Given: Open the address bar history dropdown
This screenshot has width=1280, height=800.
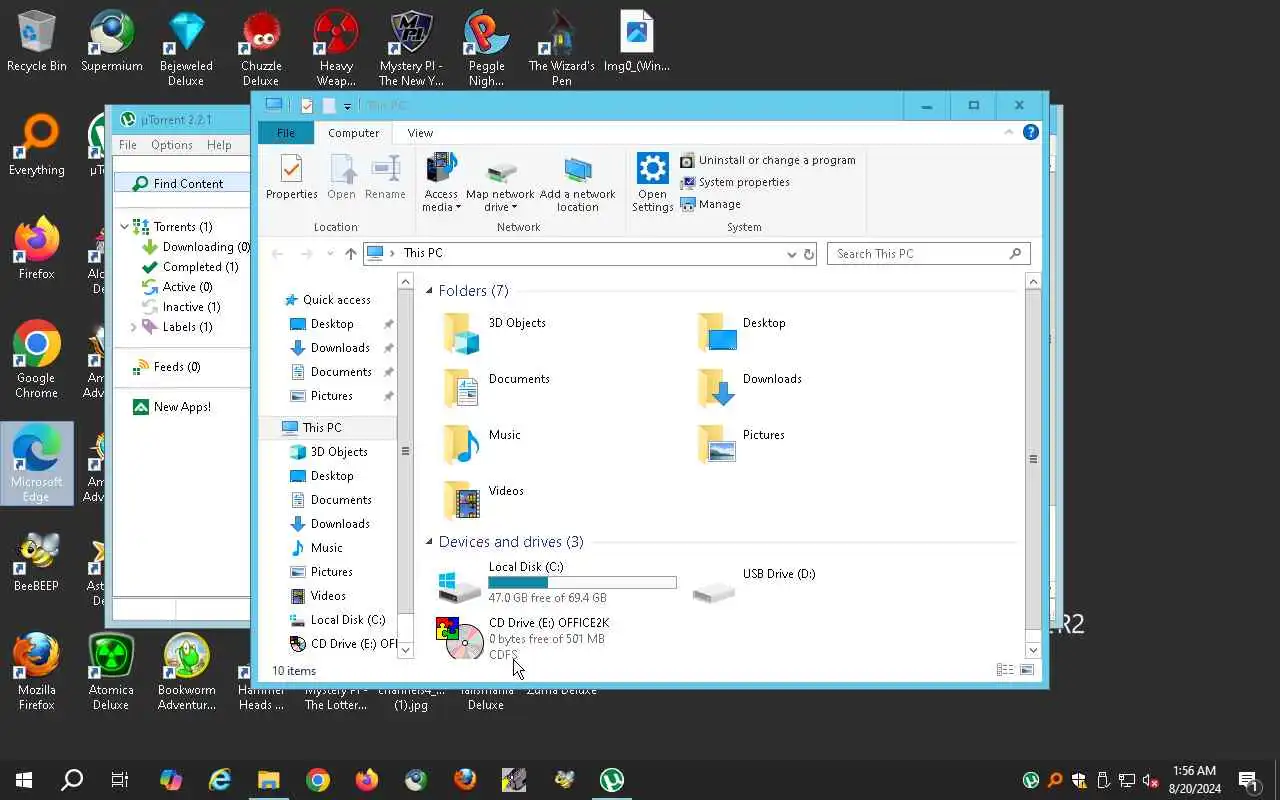Looking at the screenshot, I should tap(792, 254).
